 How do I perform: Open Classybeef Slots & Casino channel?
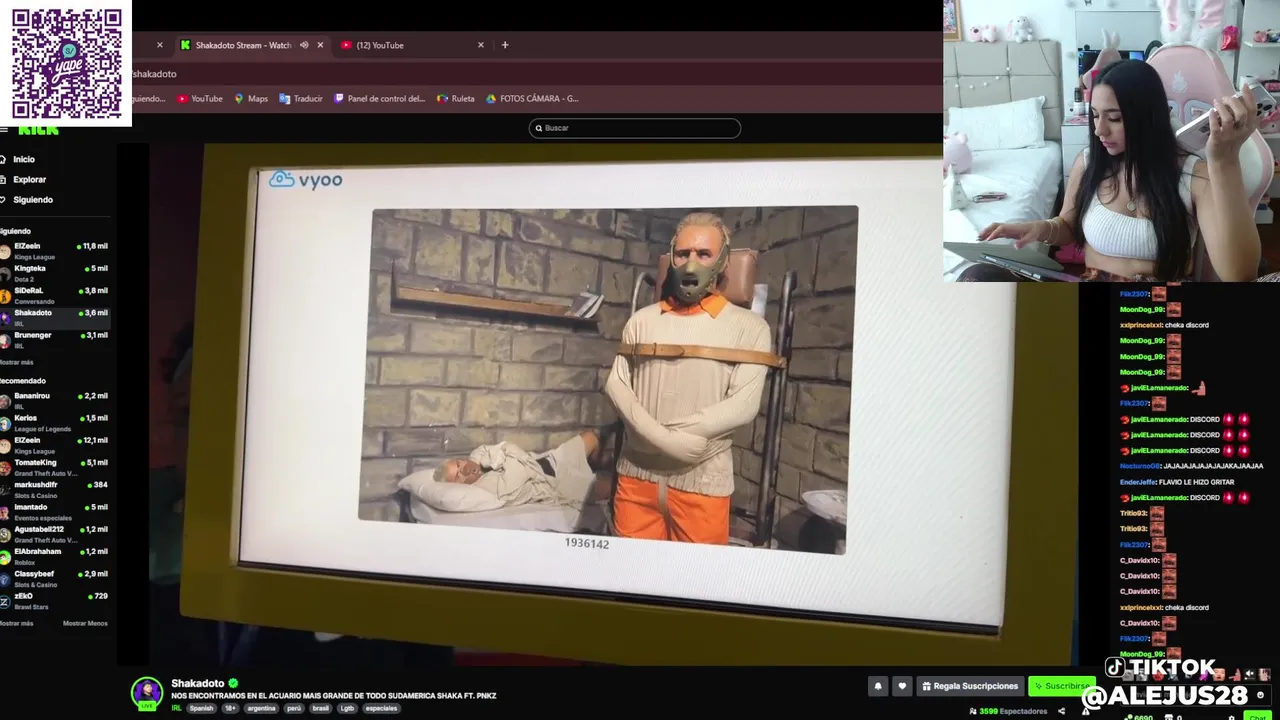(x=54, y=579)
